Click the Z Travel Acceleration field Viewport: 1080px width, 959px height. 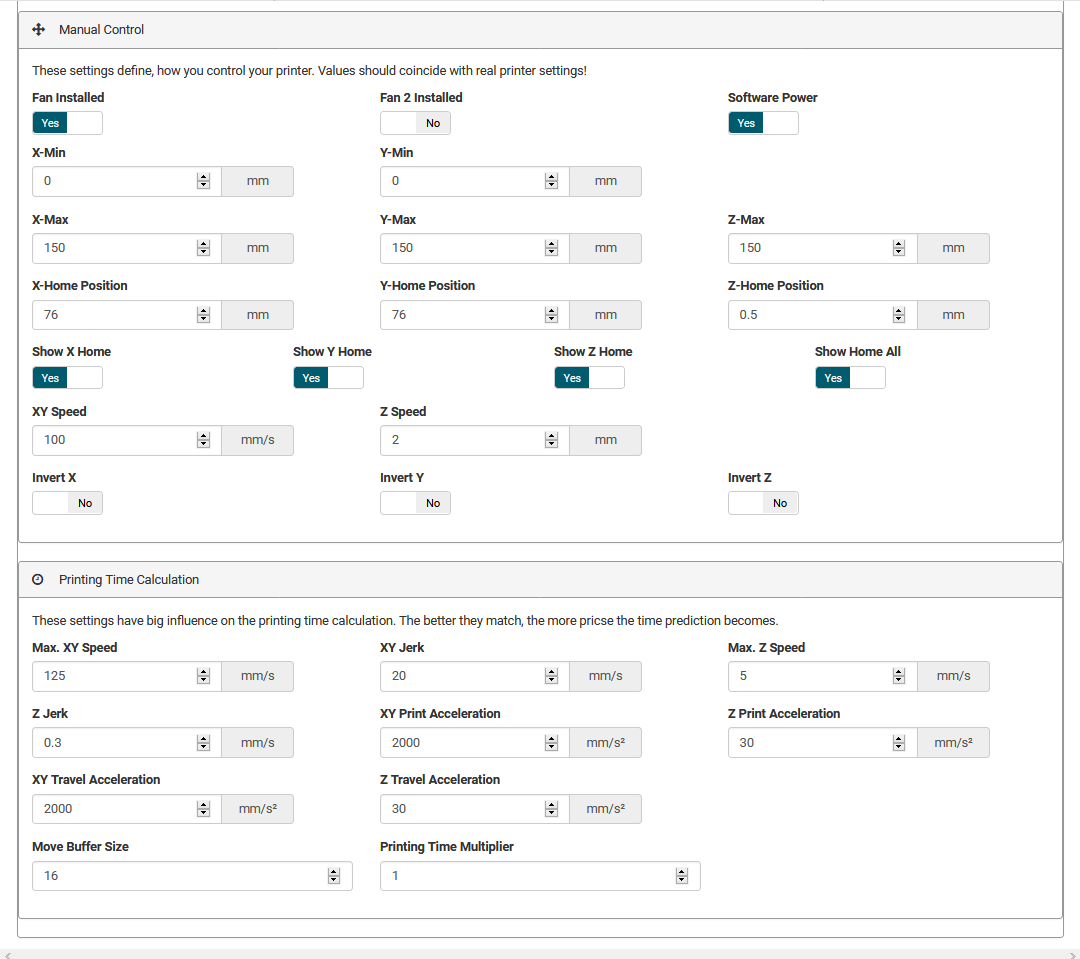click(475, 809)
